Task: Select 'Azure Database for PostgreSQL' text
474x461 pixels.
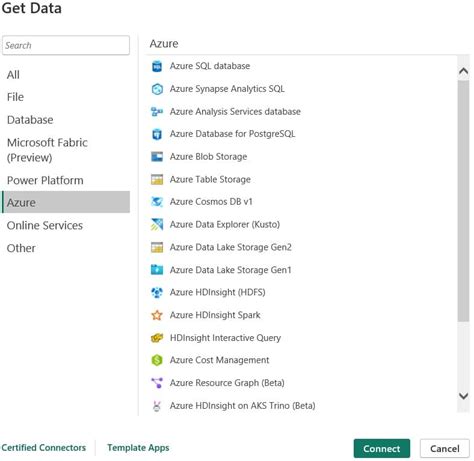Action: tap(232, 134)
